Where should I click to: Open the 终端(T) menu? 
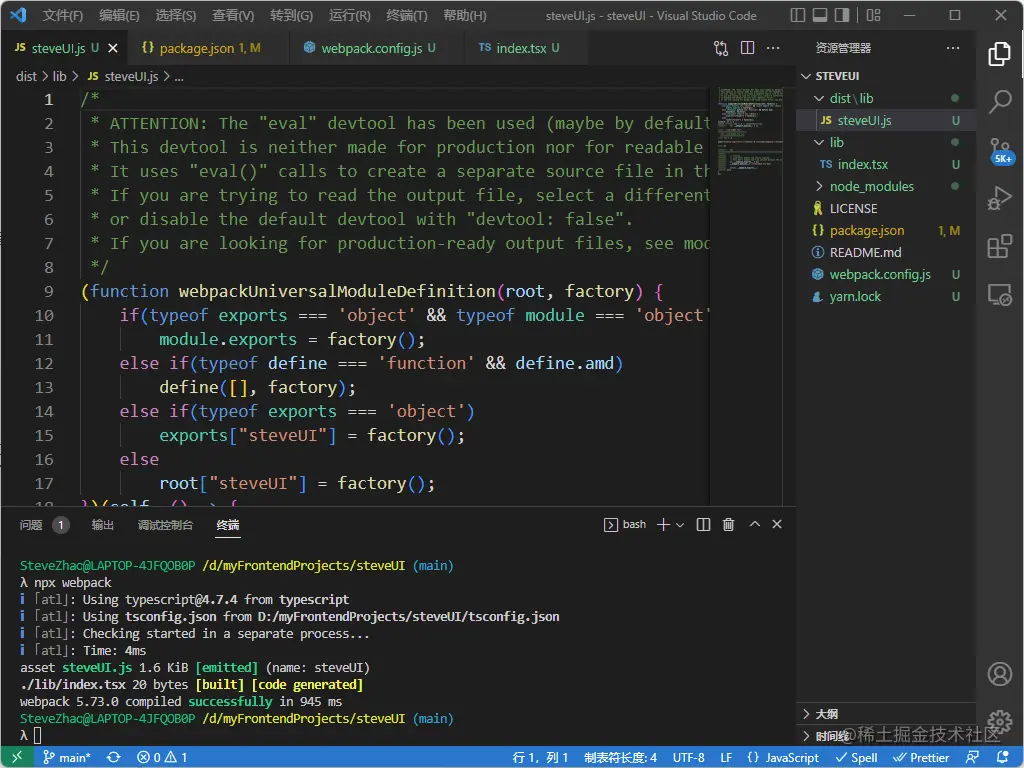[x=406, y=16]
